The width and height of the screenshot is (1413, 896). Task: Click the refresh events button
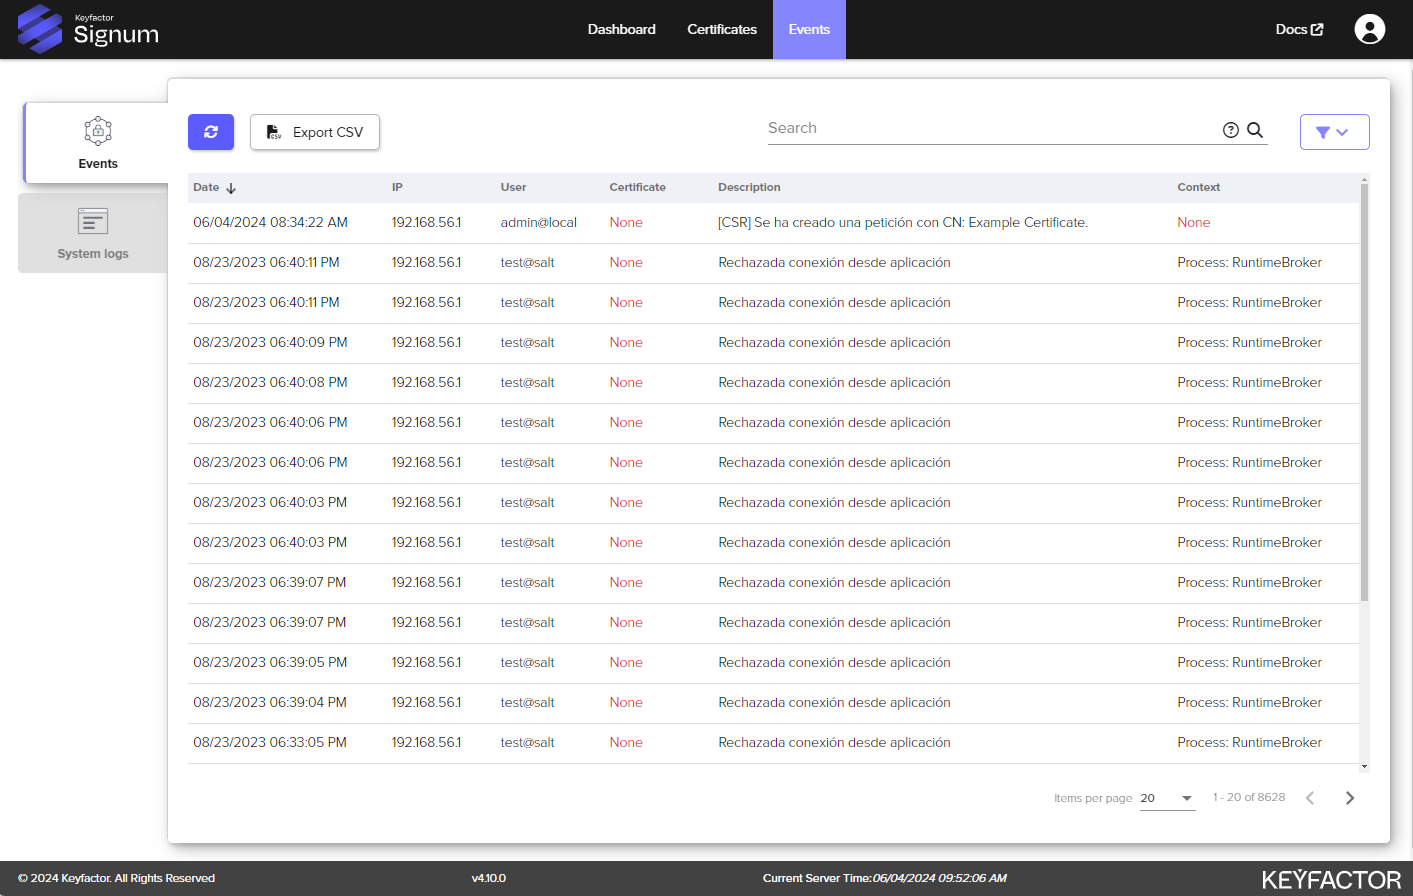211,132
